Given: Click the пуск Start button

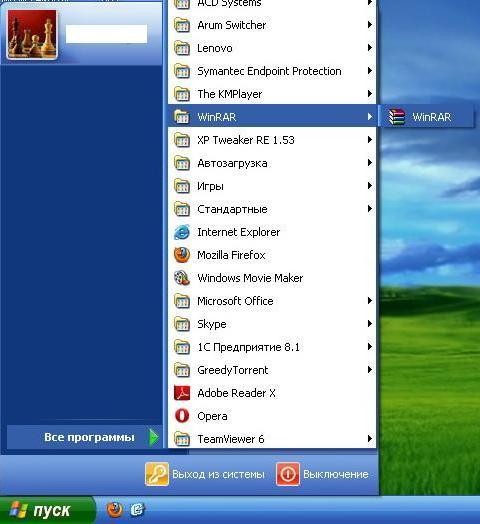Looking at the screenshot, I should click(x=47, y=511).
